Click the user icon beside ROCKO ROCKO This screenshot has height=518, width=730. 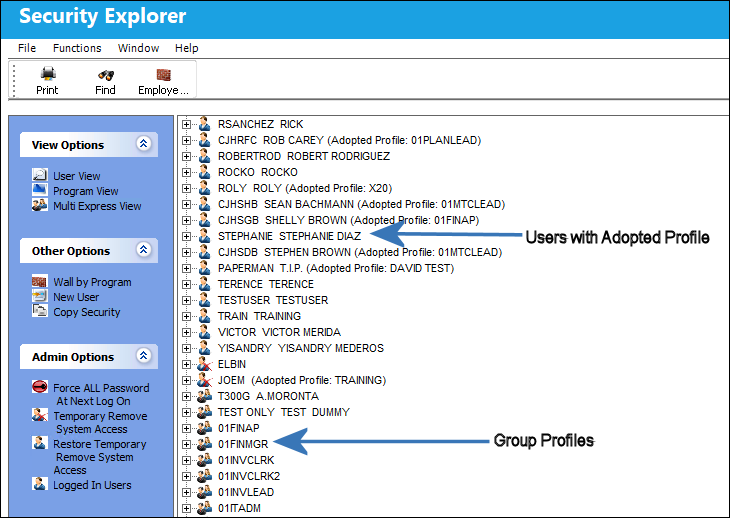pos(204,172)
